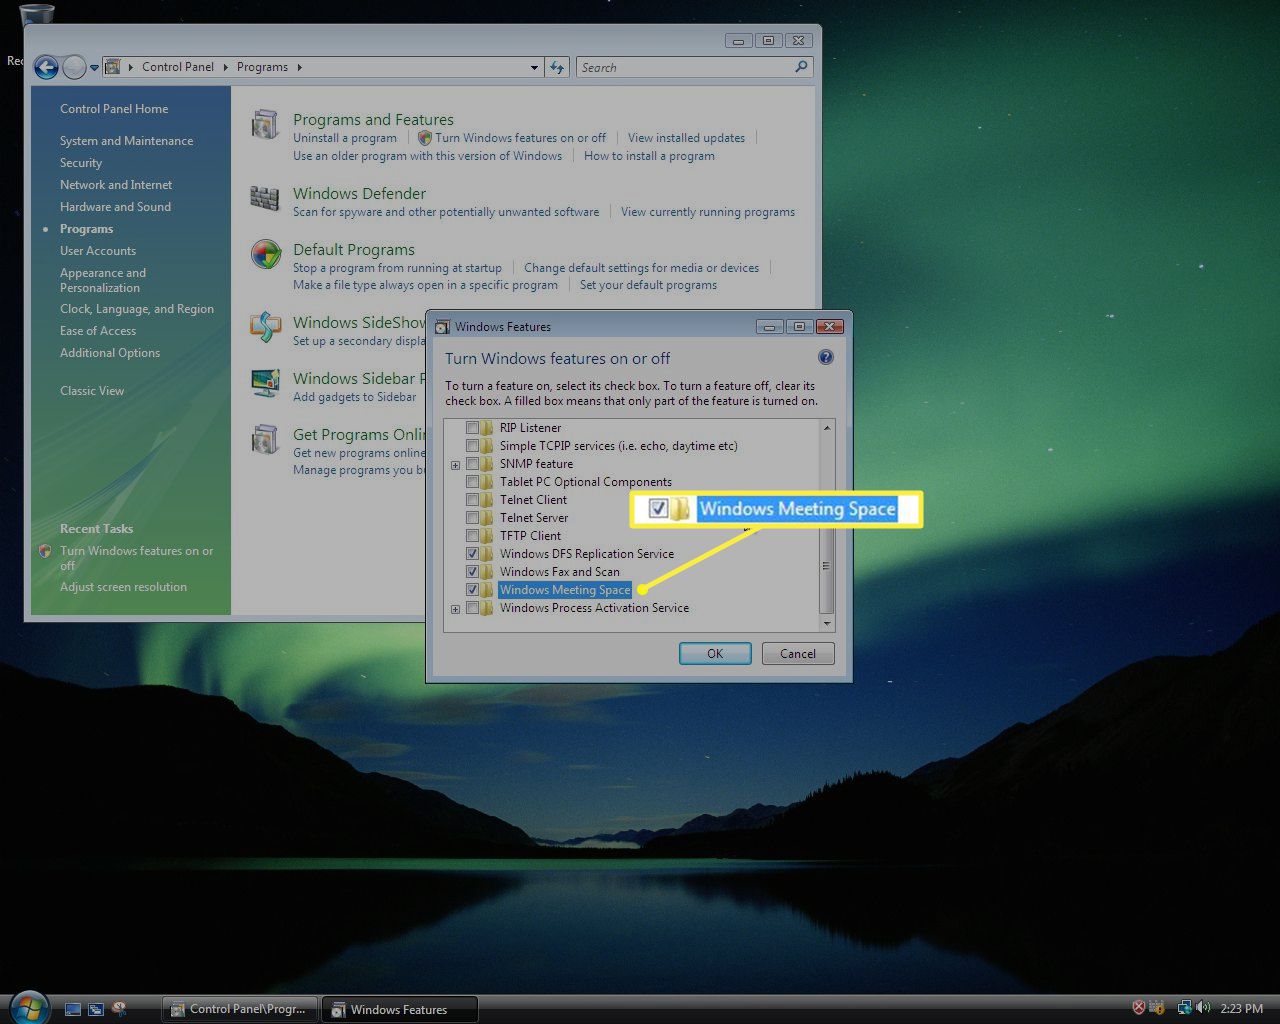Screen dimensions: 1280x1024
Task: Click the Windows SideShow icon
Action: click(265, 327)
